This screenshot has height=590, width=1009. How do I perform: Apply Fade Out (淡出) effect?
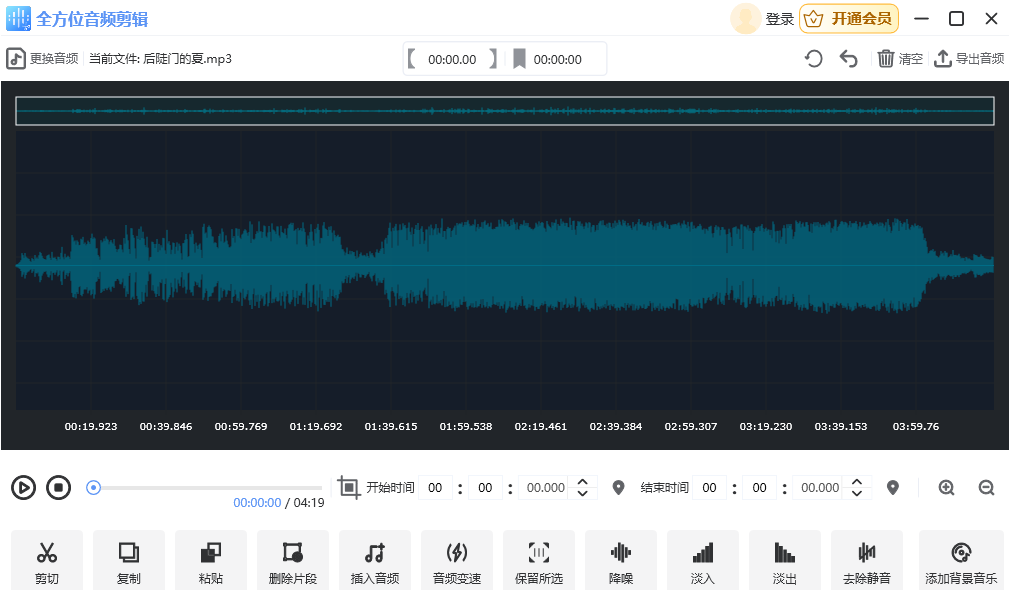pos(785,560)
